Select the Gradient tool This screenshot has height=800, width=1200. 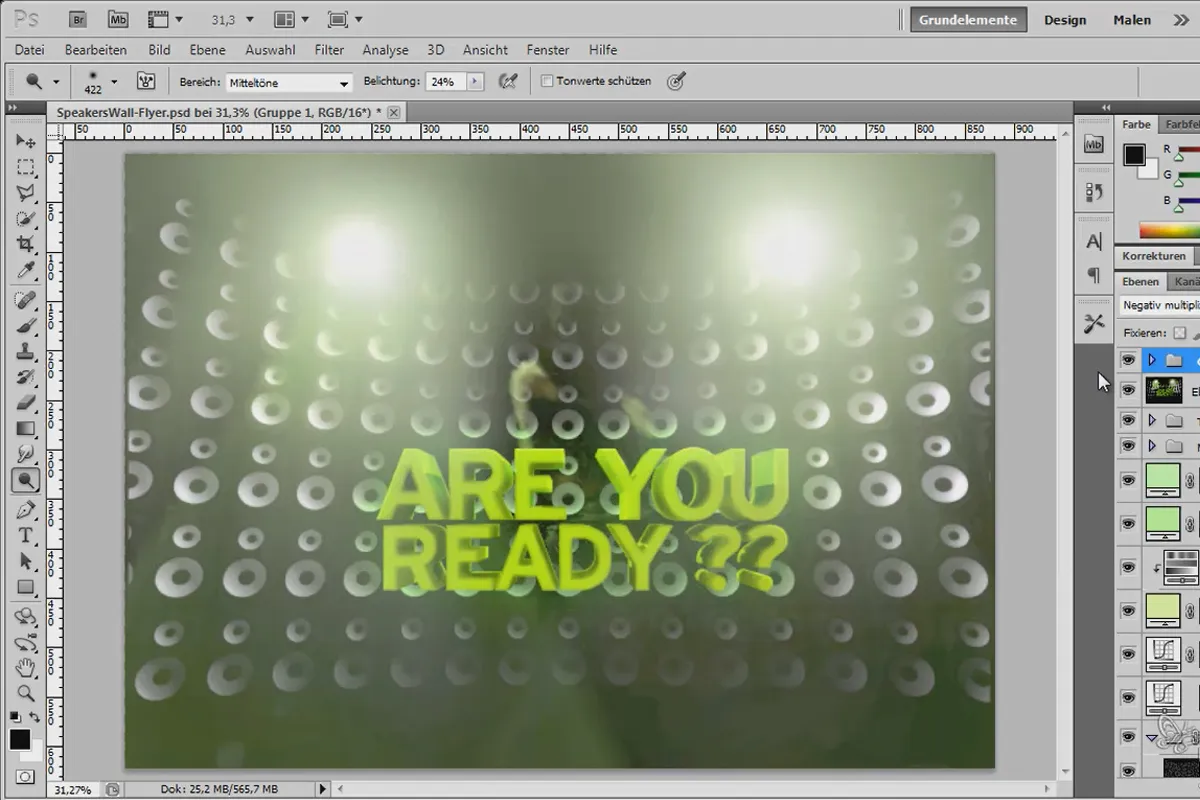coord(24,430)
